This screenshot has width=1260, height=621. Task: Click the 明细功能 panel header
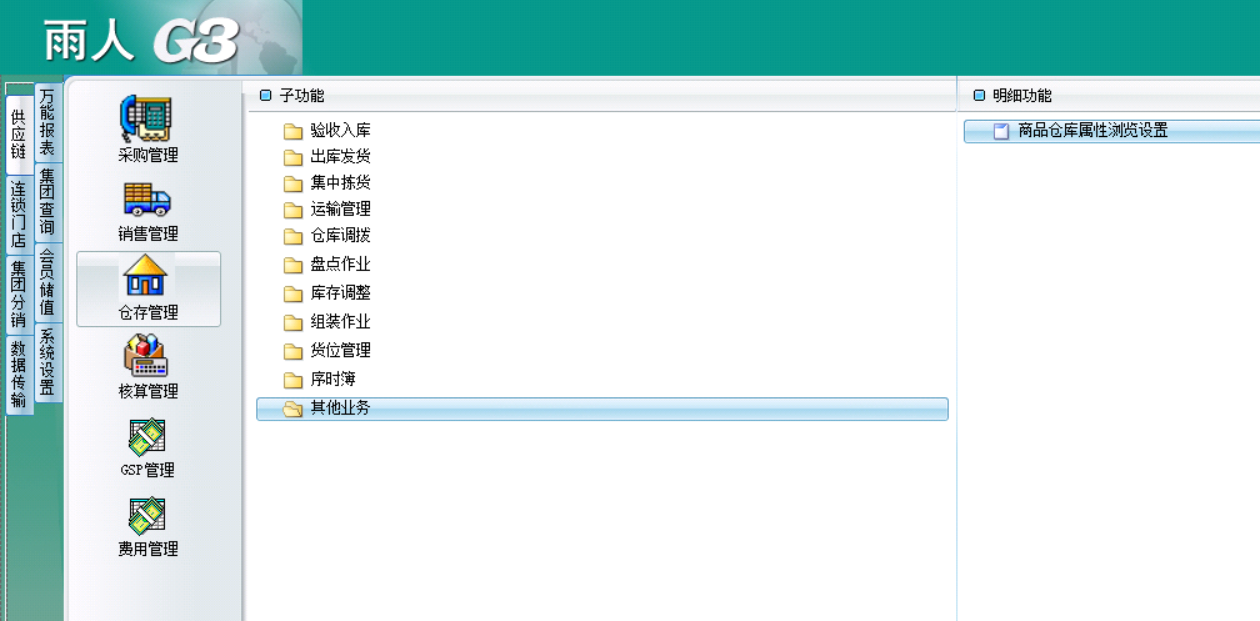(x=1110, y=96)
